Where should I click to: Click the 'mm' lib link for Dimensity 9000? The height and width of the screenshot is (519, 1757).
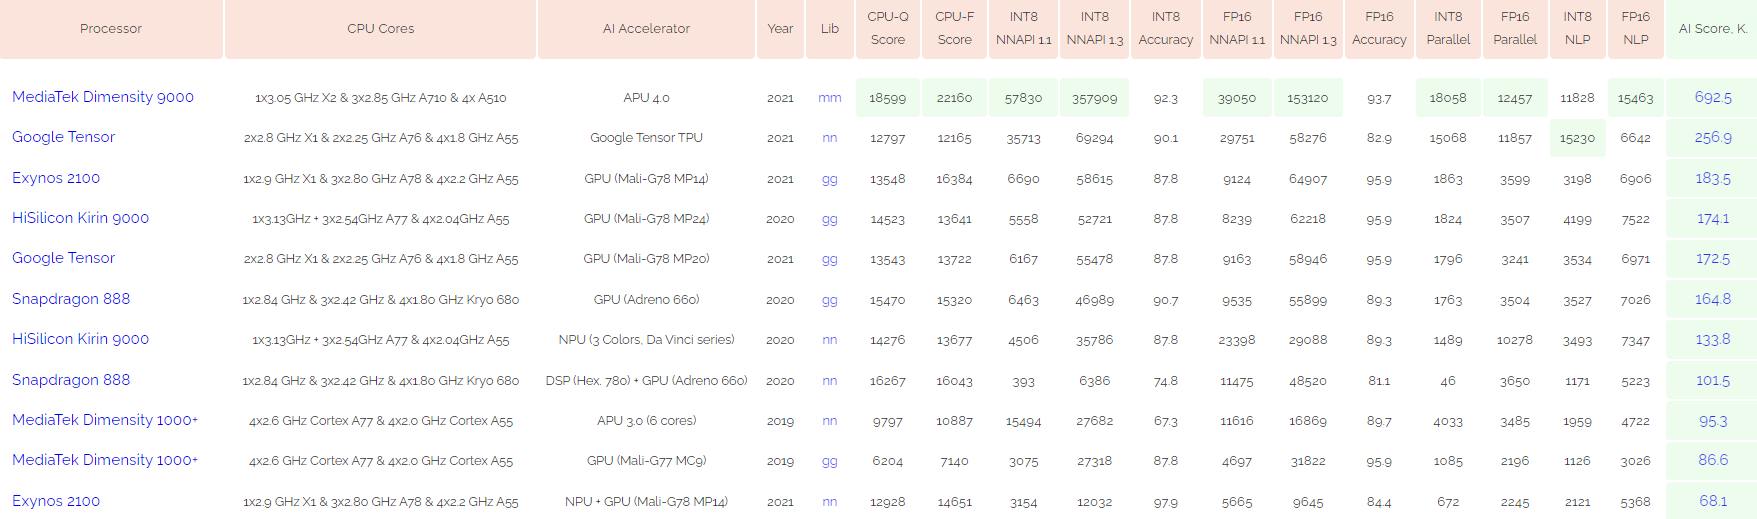click(829, 98)
